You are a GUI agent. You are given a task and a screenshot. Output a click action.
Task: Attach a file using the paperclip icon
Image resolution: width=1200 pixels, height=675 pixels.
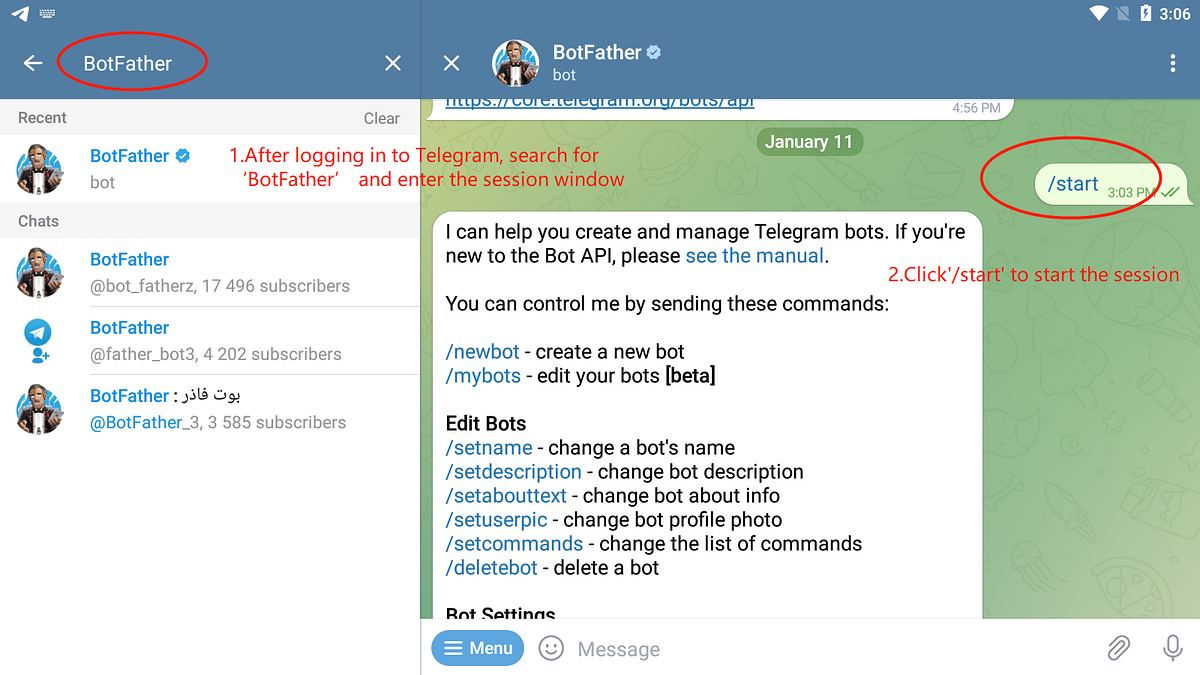(1118, 648)
